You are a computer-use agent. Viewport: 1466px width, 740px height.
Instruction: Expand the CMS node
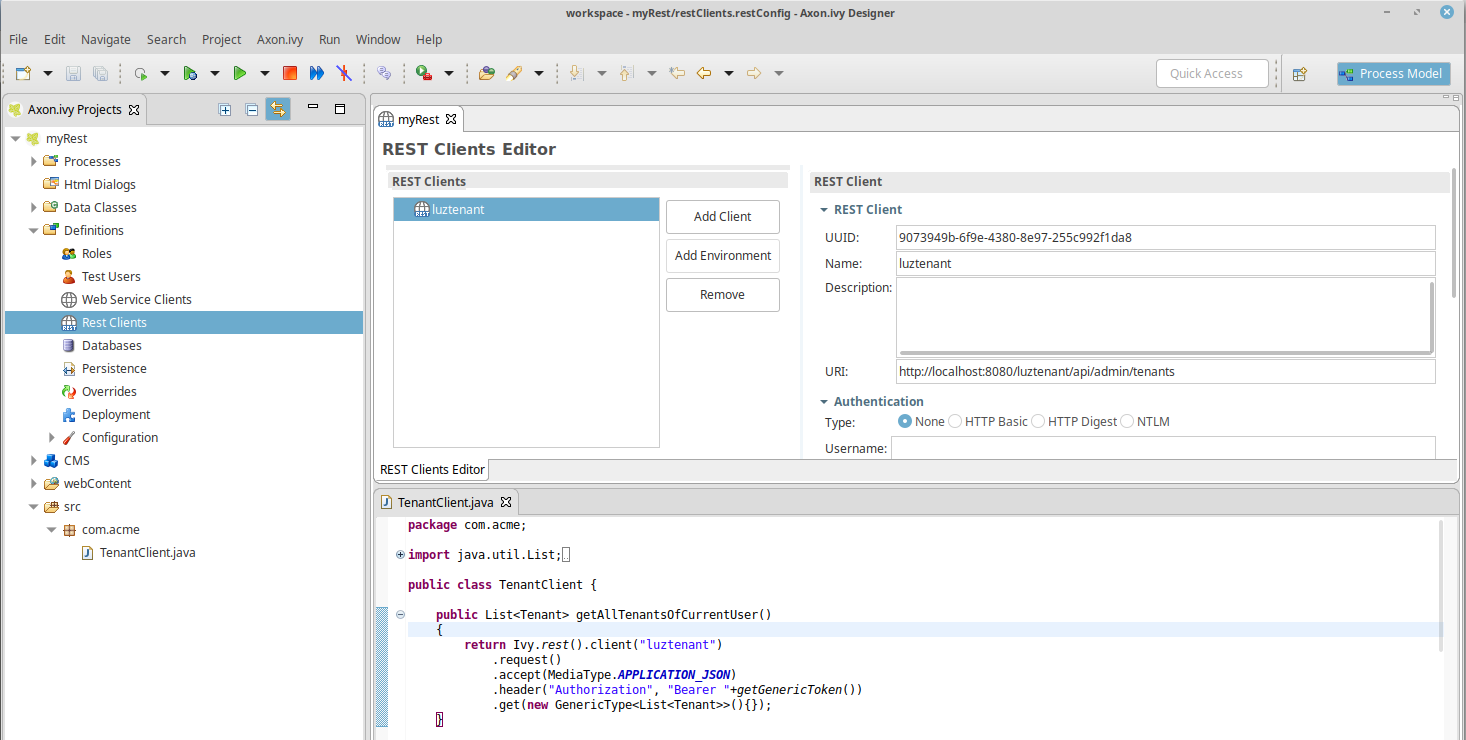point(33,460)
